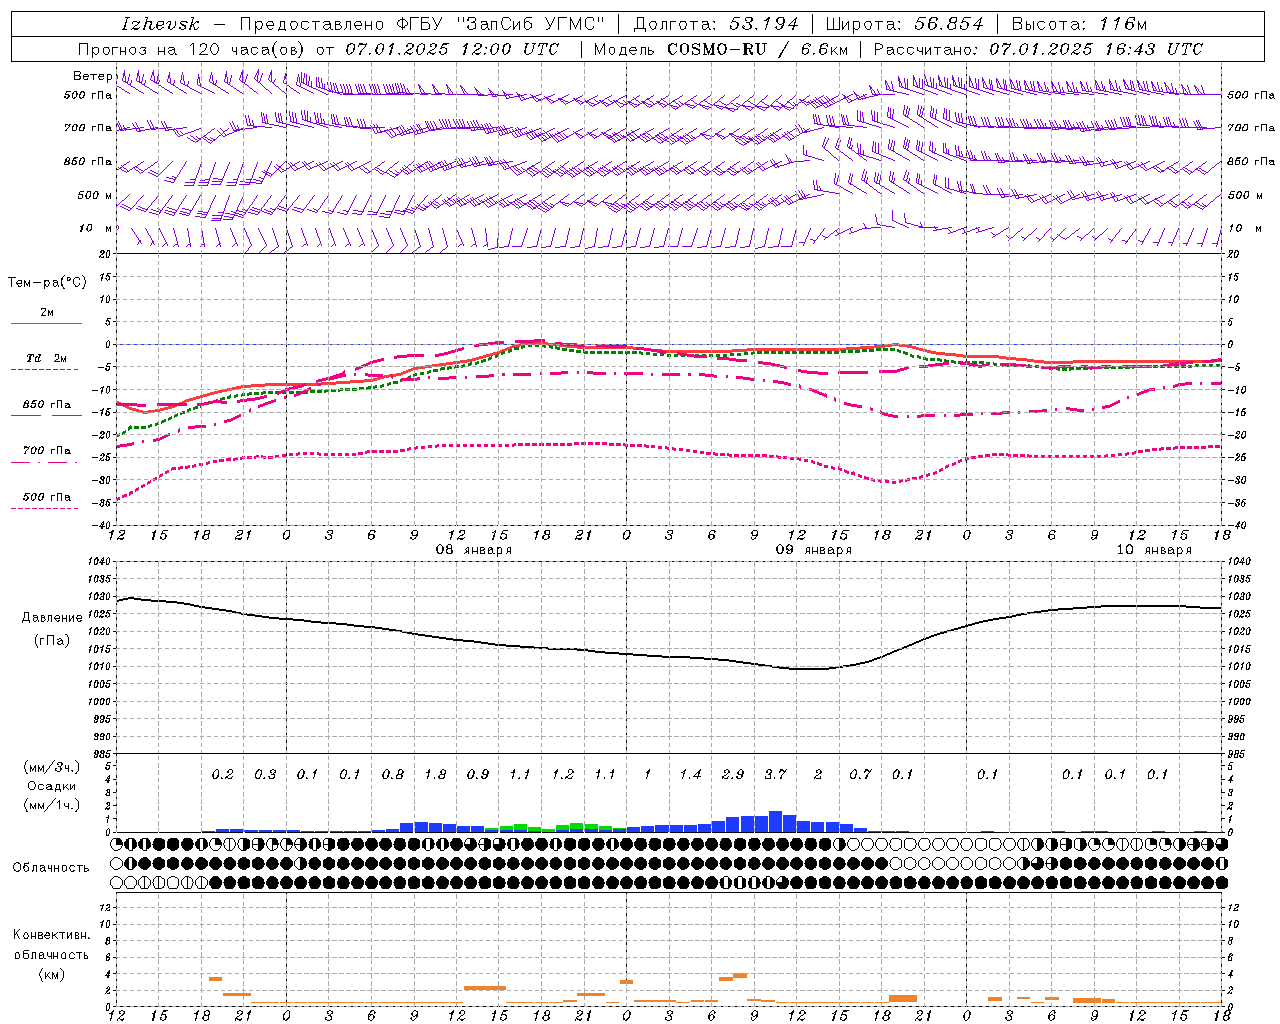Click the 'Давление' pressure panel label

pyautogui.click(x=52, y=618)
